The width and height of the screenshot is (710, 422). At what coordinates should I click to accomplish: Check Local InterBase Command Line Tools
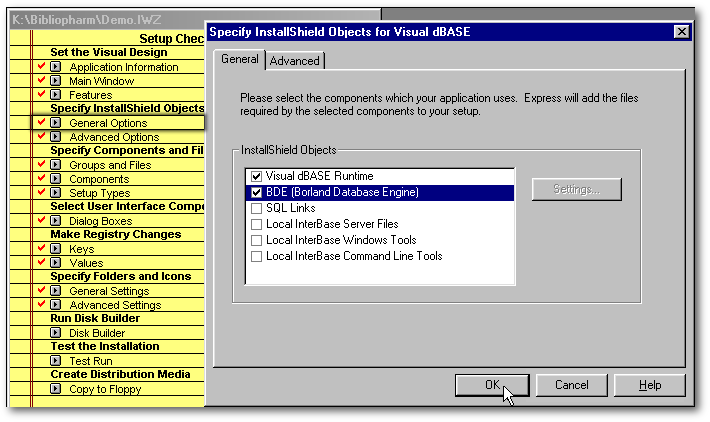tap(256, 256)
